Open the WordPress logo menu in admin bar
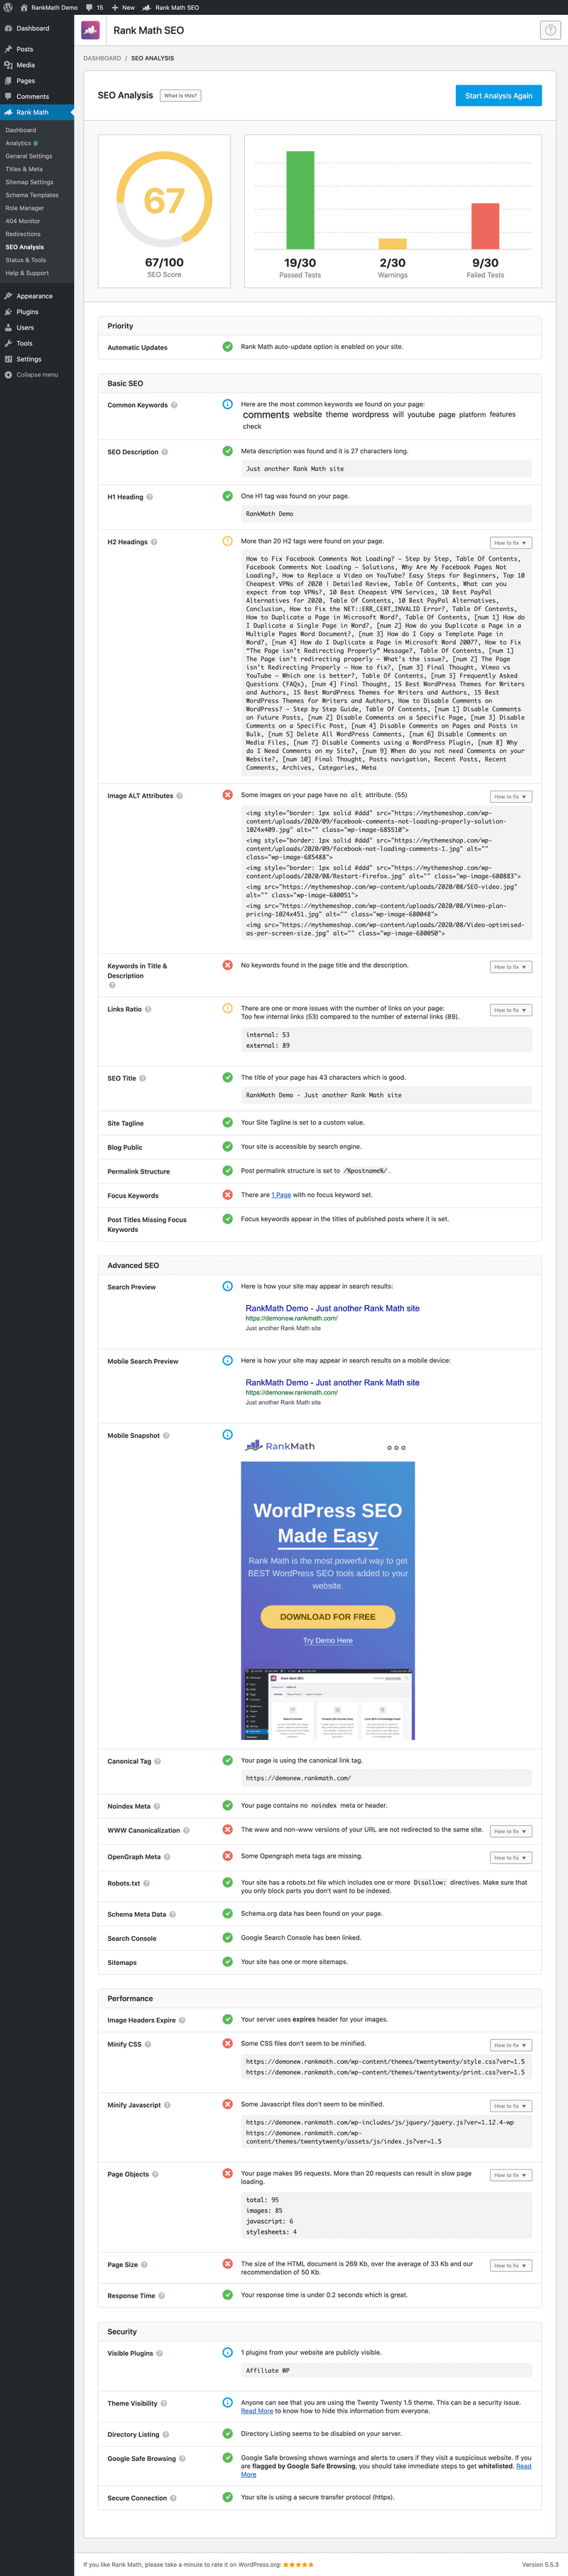Viewport: 568px width, 2576px height. point(8,7)
